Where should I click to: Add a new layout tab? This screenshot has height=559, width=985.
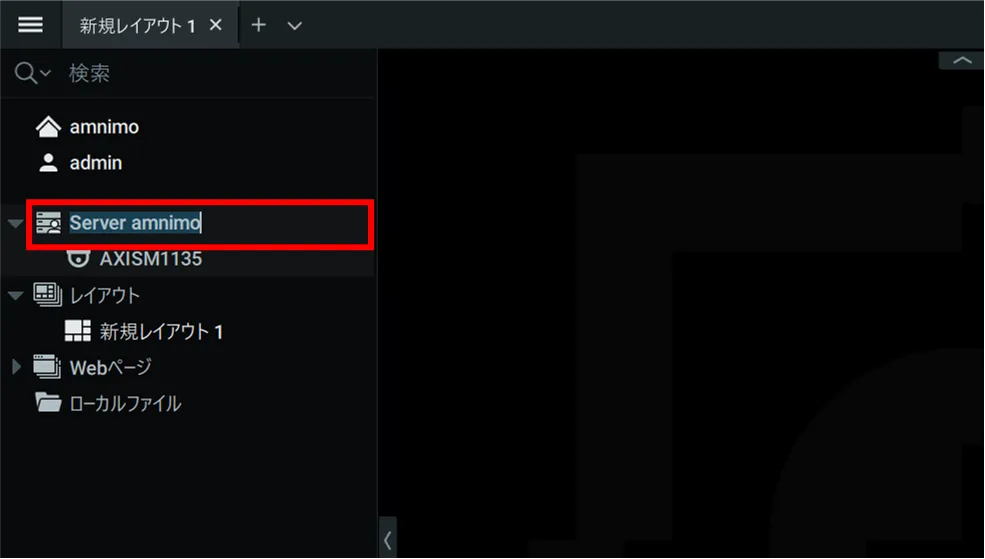259,25
